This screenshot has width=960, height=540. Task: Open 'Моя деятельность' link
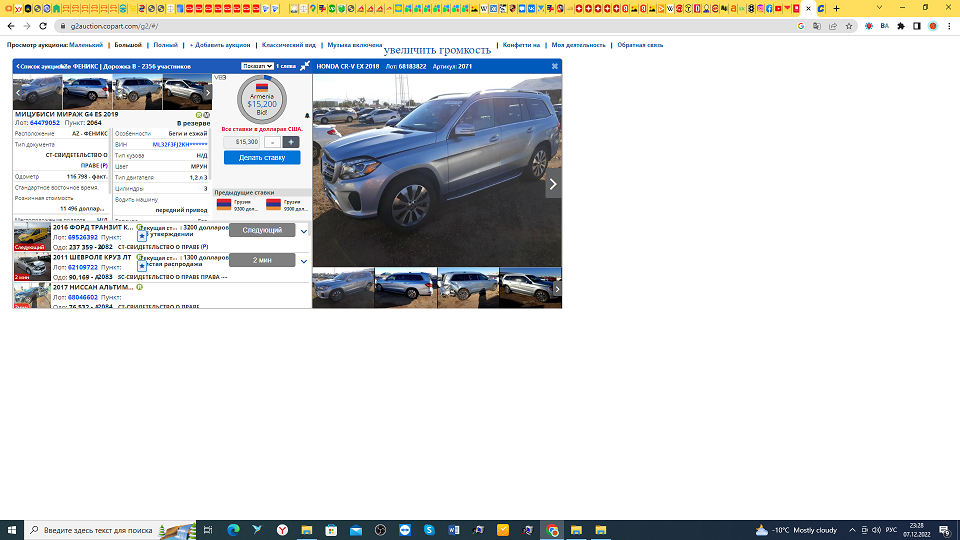[x=578, y=45]
